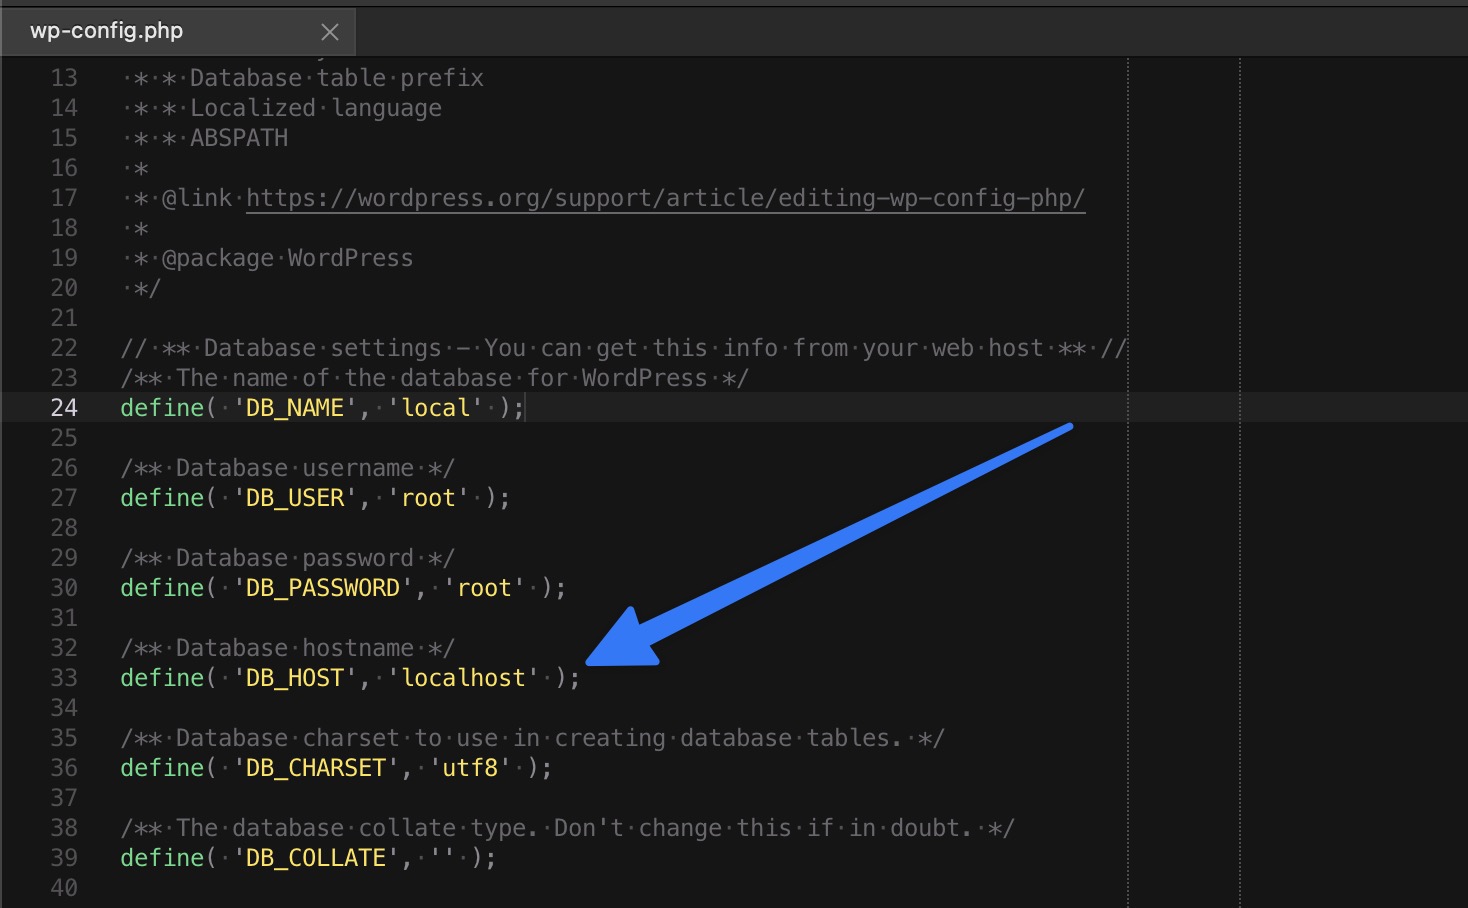Click 'root' value on the DB_USER line

(428, 498)
